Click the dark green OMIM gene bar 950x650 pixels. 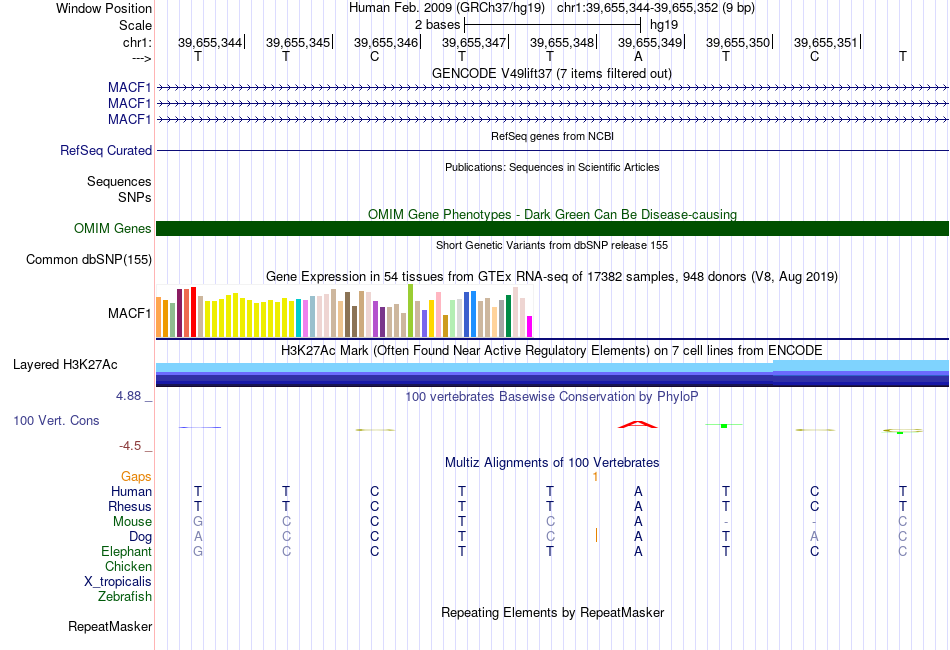coord(552,228)
